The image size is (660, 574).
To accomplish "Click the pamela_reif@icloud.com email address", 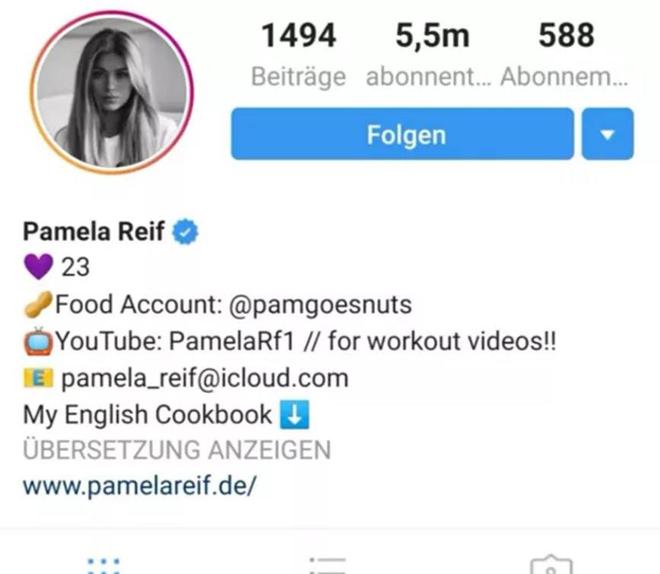I will (205, 378).
